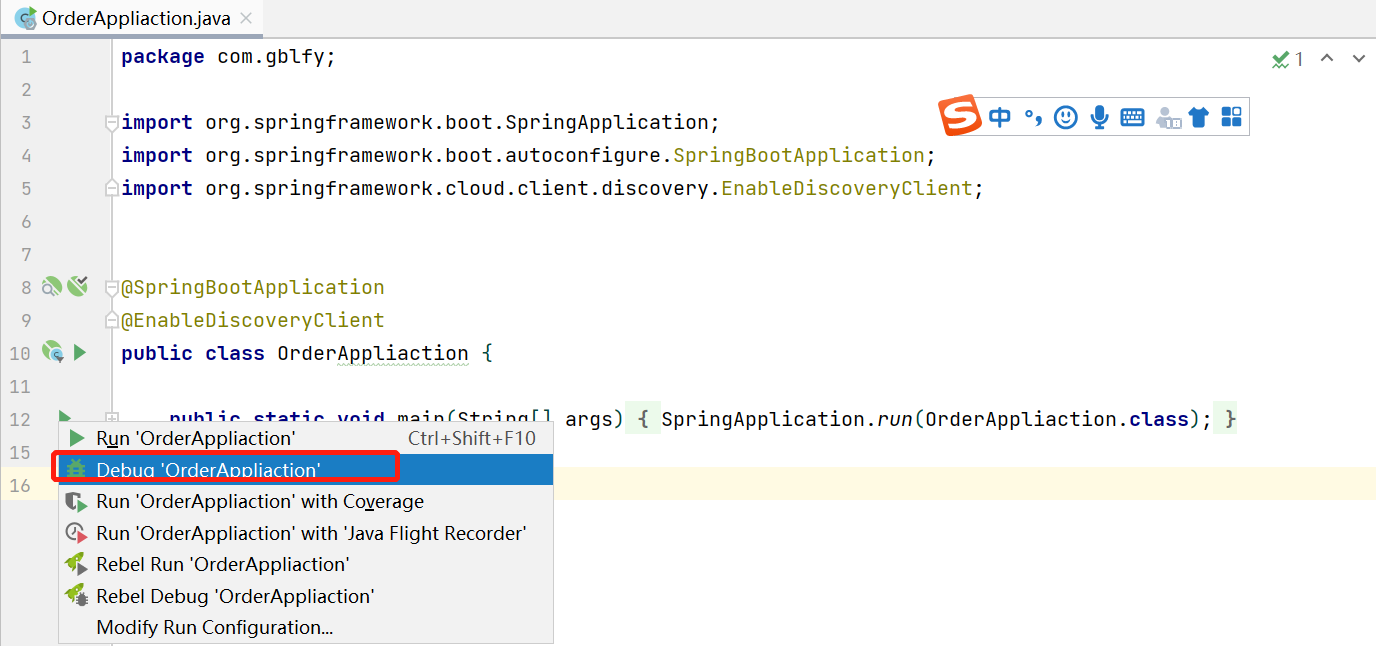Select Debug 'OrderAppliaction' menu entry
Screen dimensions: 1376x646
[x=306, y=470]
